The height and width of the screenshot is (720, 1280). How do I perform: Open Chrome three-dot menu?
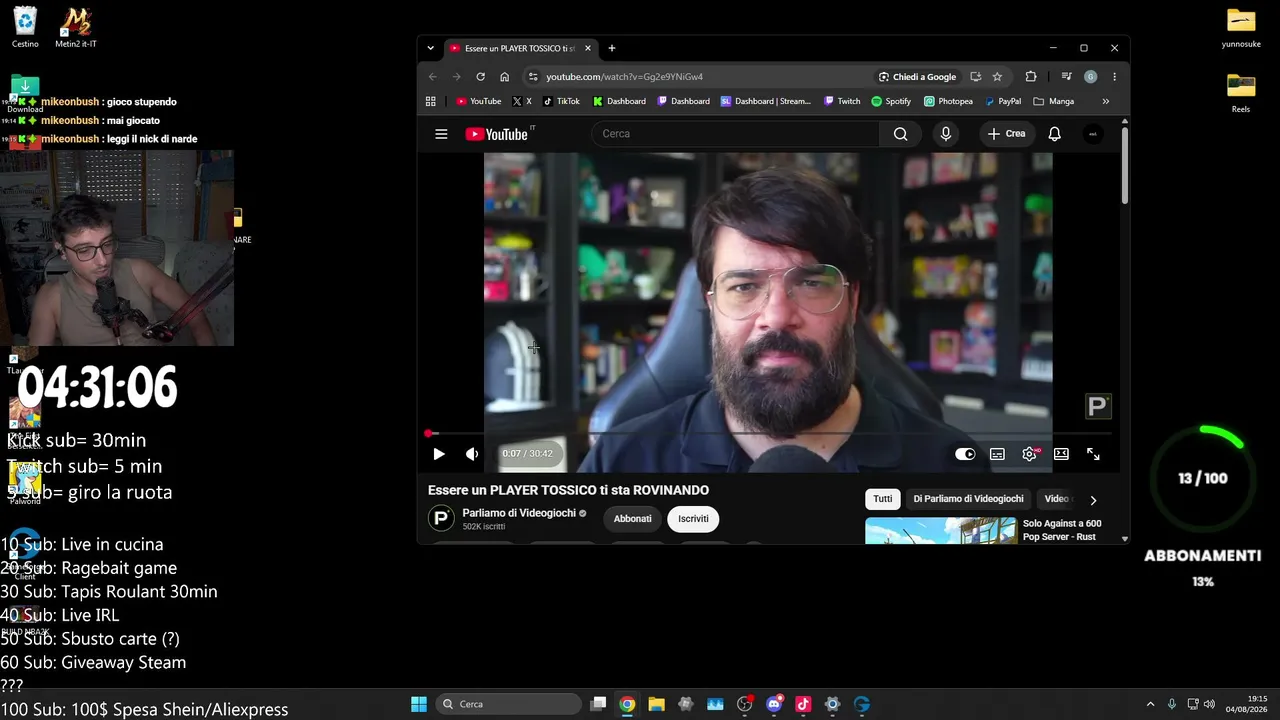tap(1114, 77)
